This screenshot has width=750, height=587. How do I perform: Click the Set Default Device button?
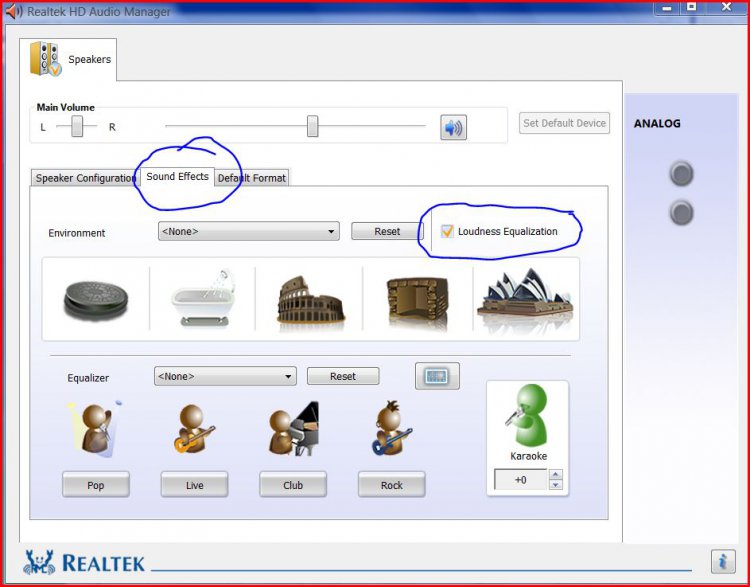(564, 123)
